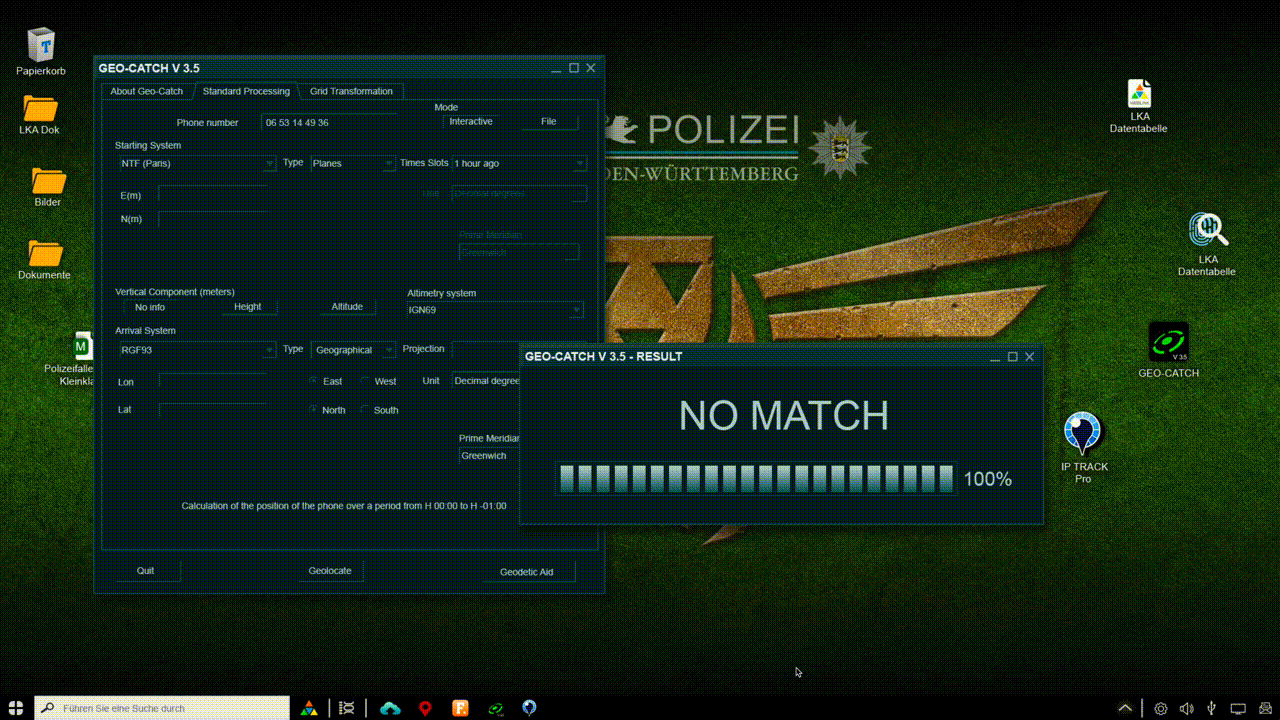Open the Windows Start menu button
Screen dimensions: 1280x720
(x=16, y=708)
